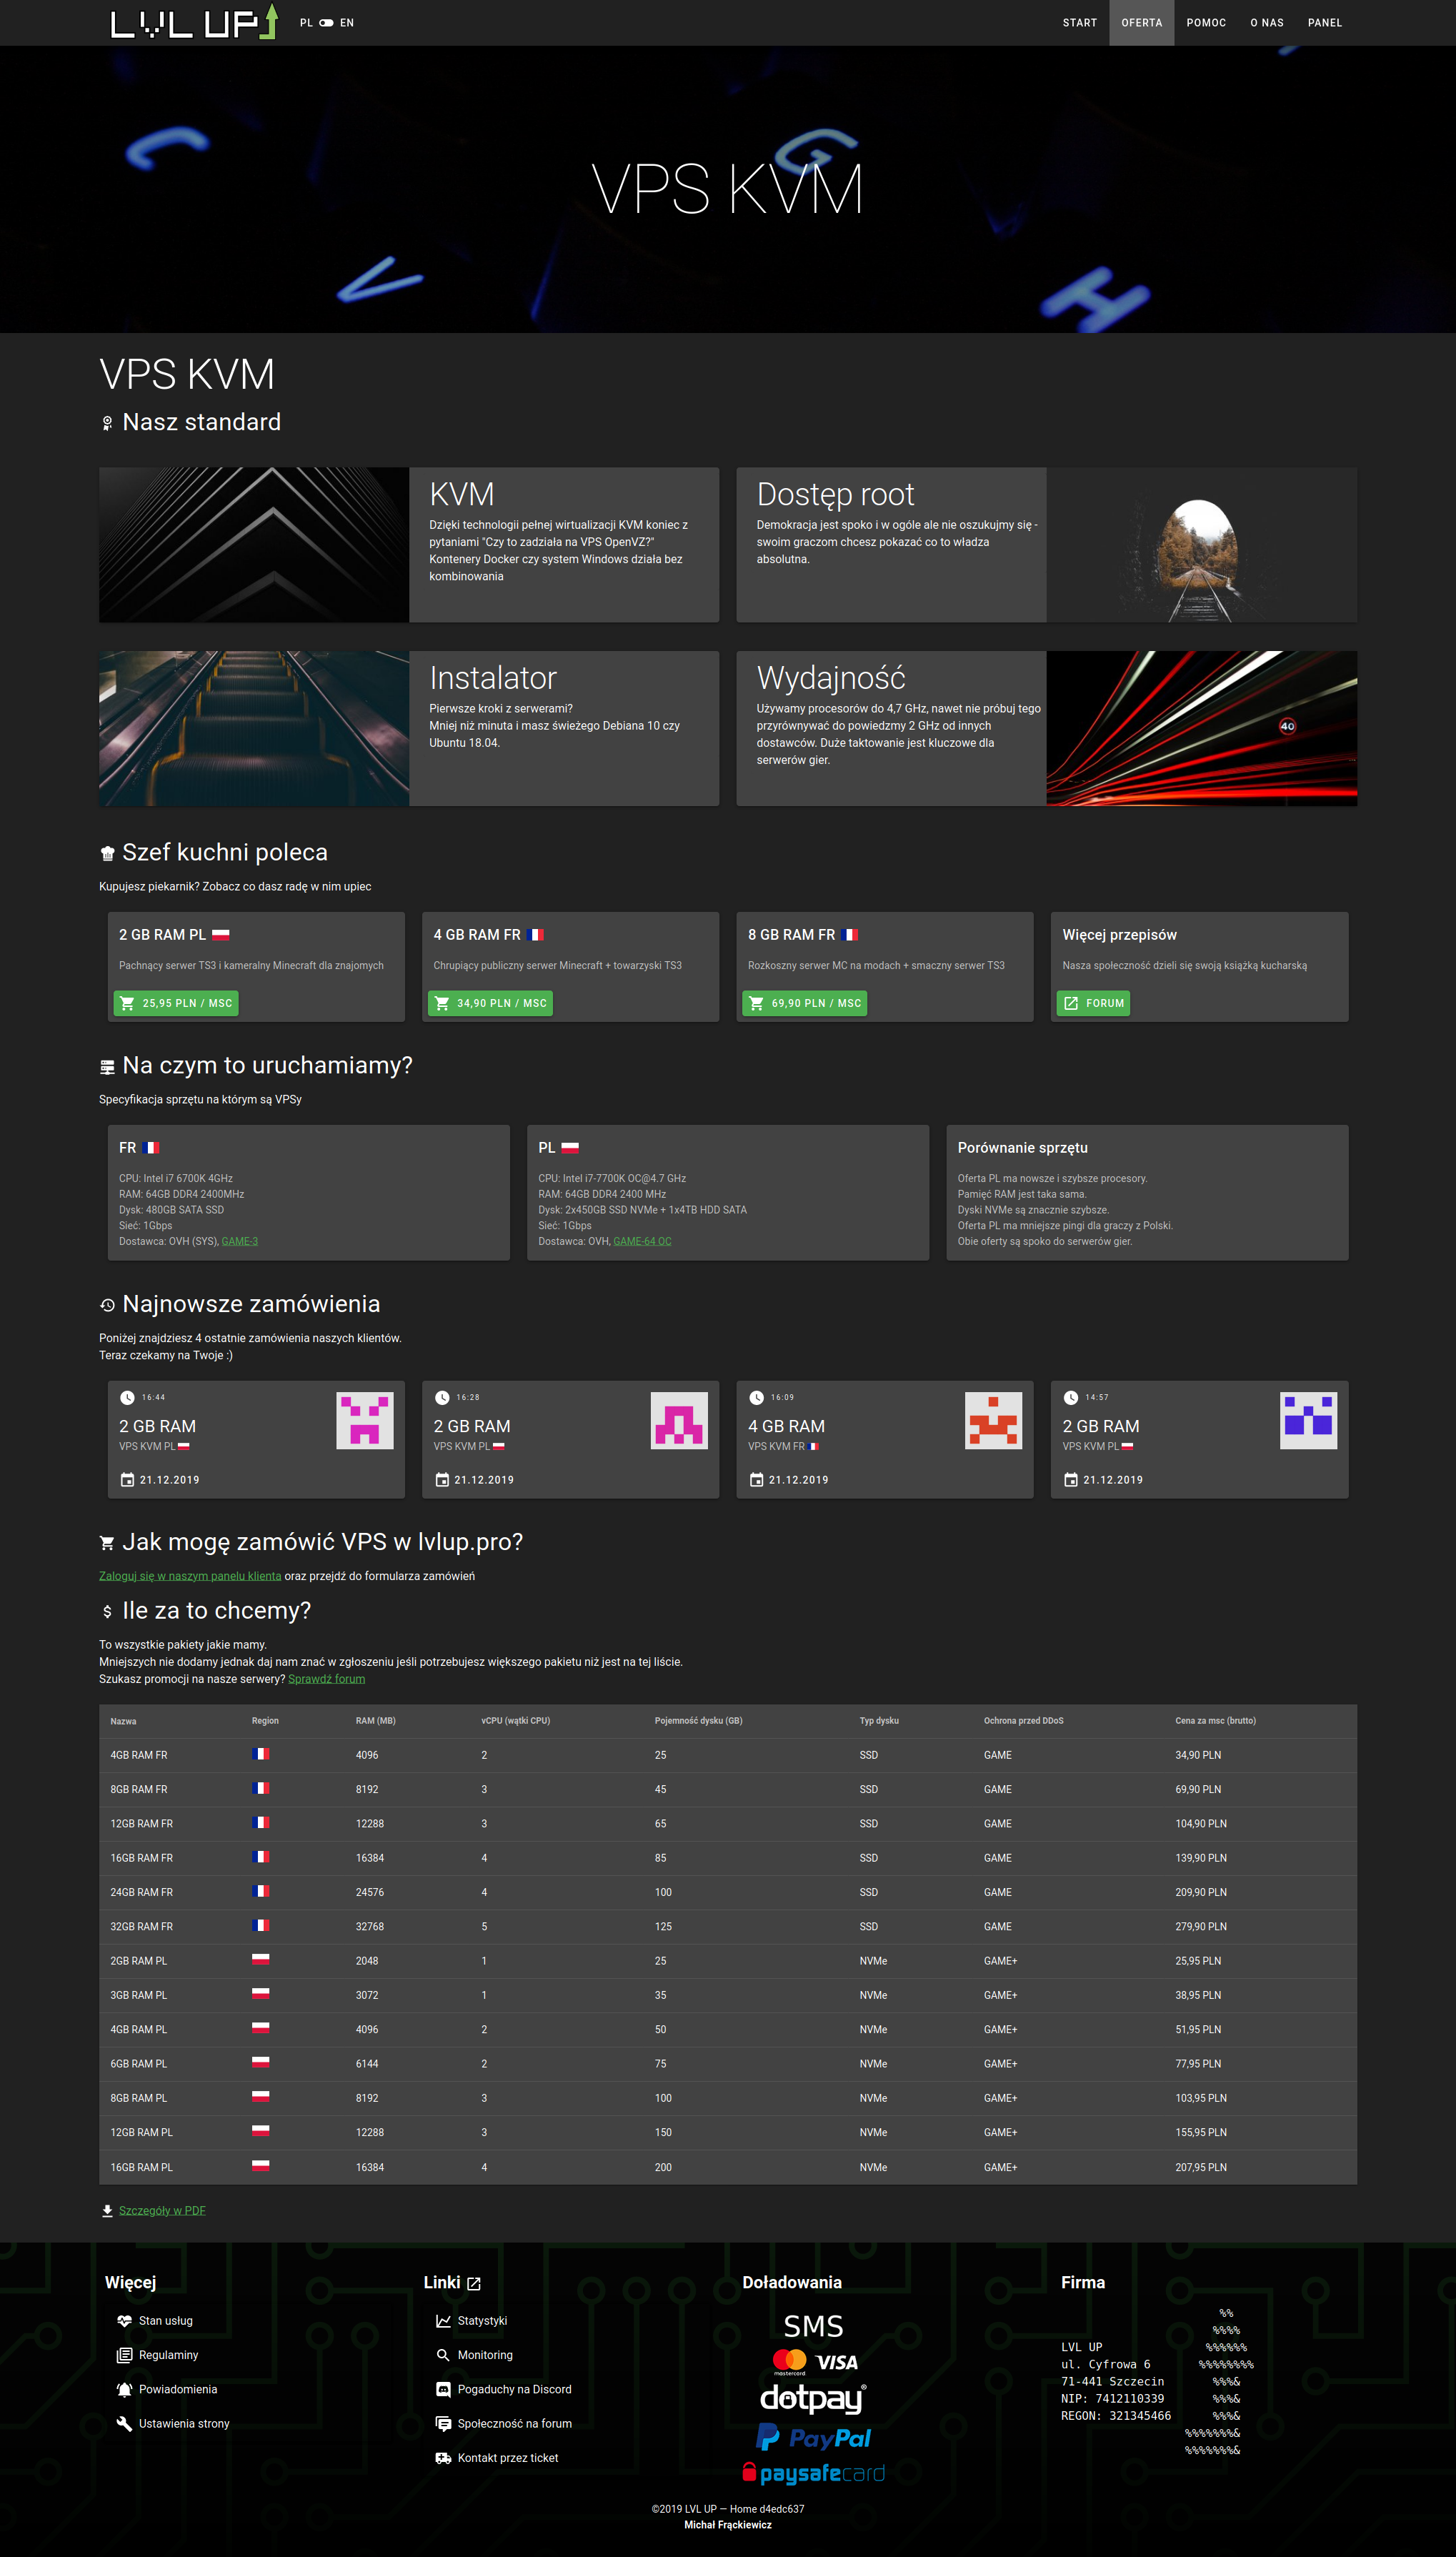Click the Stan usług heartbeat icon
Image resolution: width=1456 pixels, height=2557 pixels.
pyautogui.click(x=124, y=2321)
